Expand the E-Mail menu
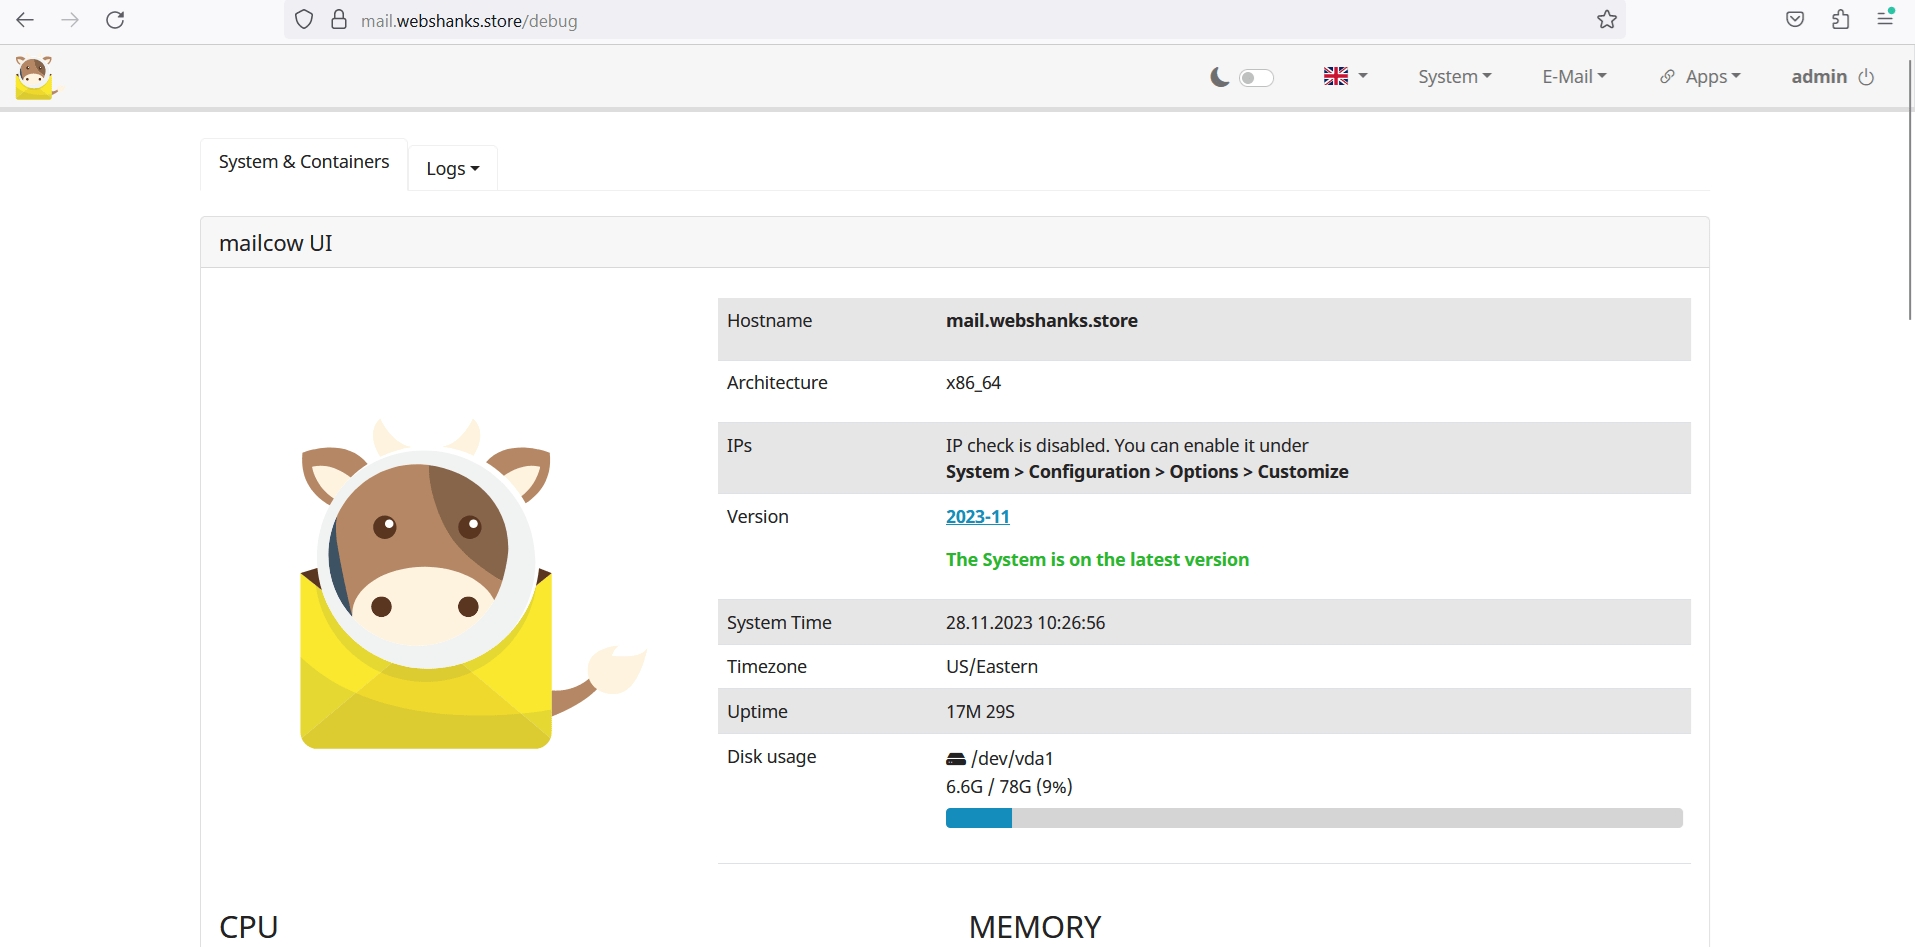 point(1574,77)
